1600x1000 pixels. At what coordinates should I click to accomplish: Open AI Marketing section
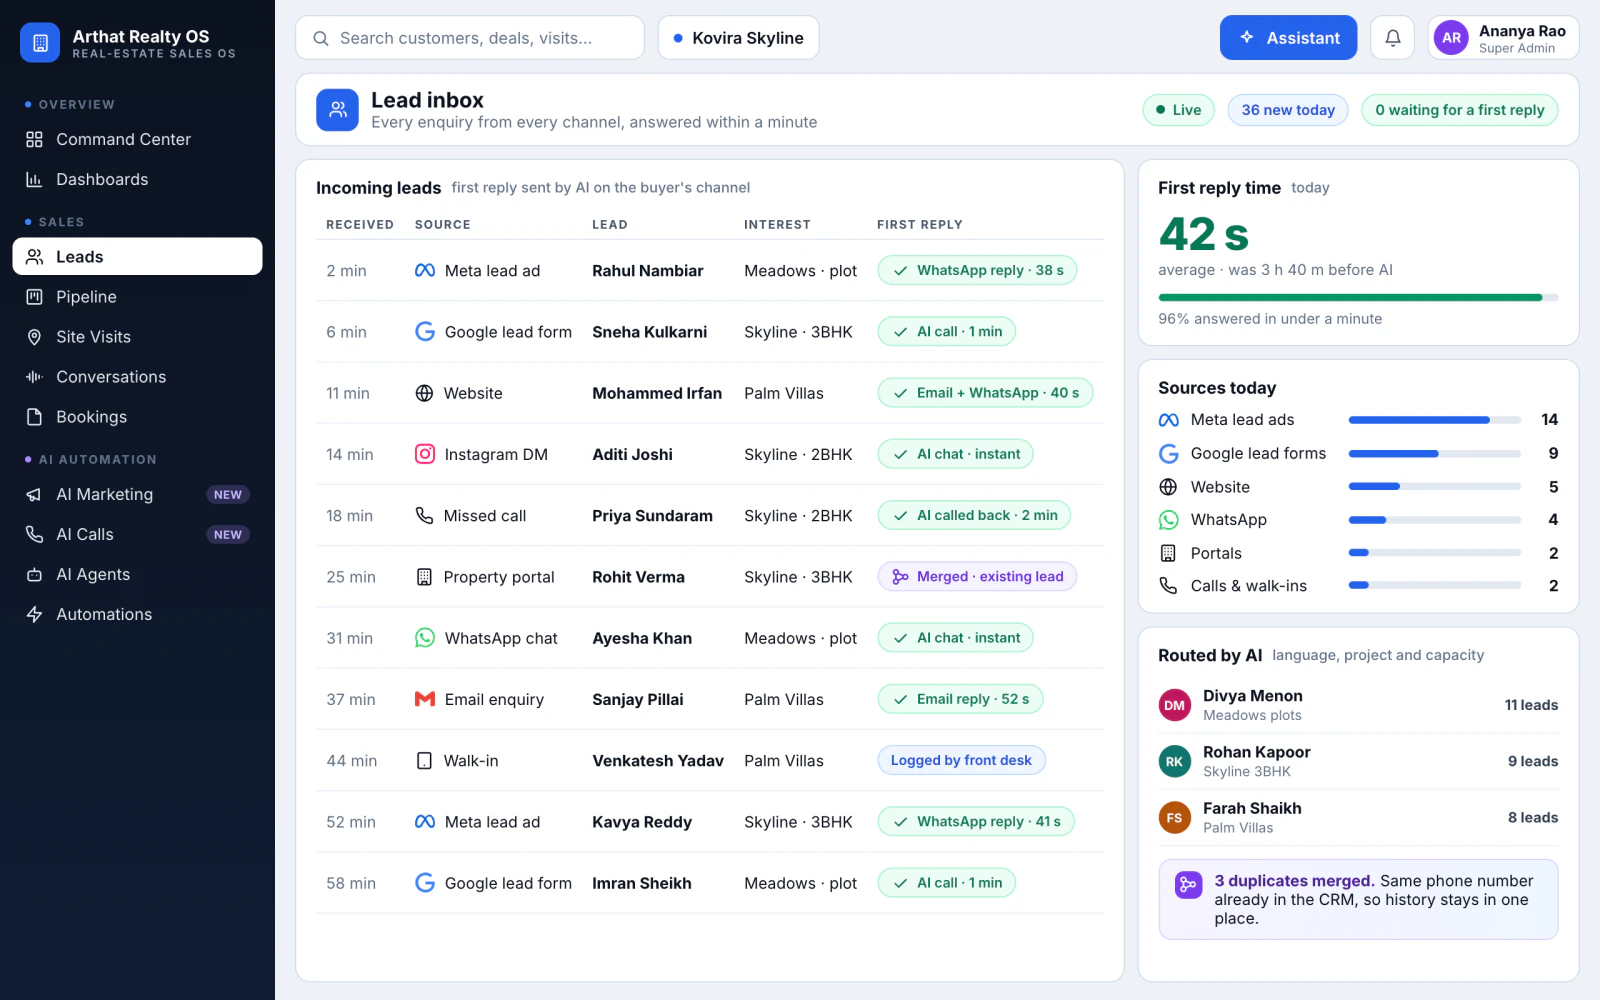click(x=137, y=494)
